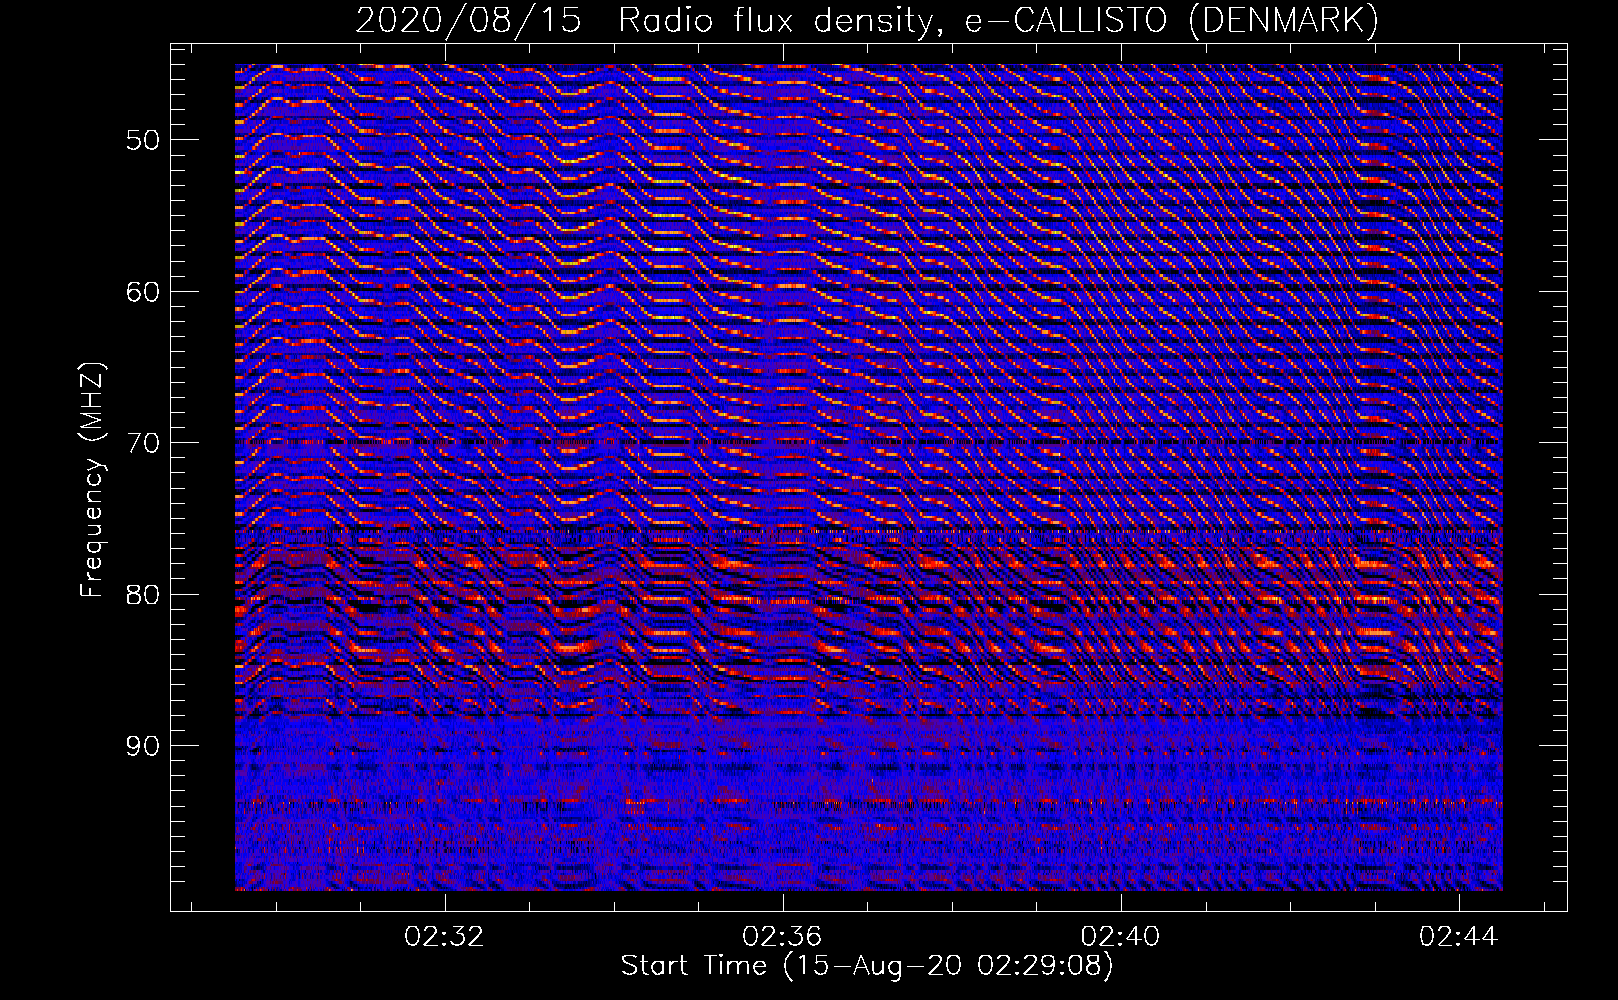Click the 70 MHz frequency tick label
The width and height of the screenshot is (1618, 1000).
[143, 442]
